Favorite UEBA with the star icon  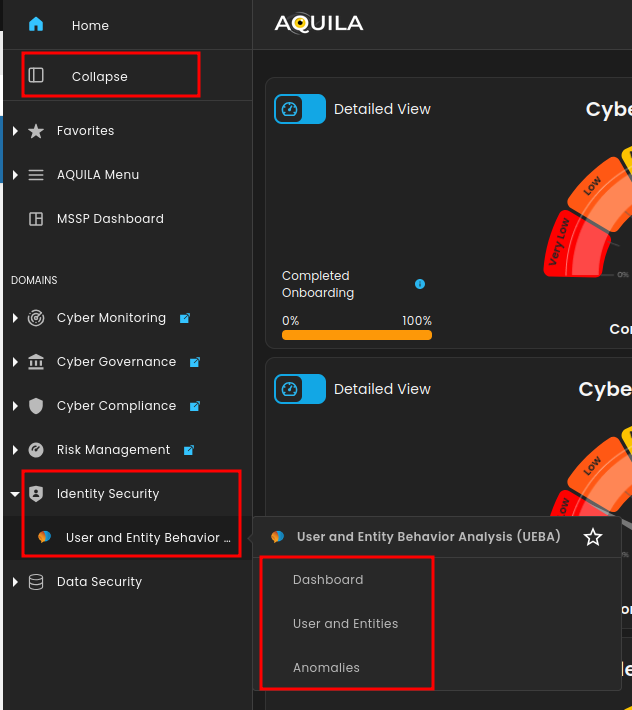pos(593,537)
